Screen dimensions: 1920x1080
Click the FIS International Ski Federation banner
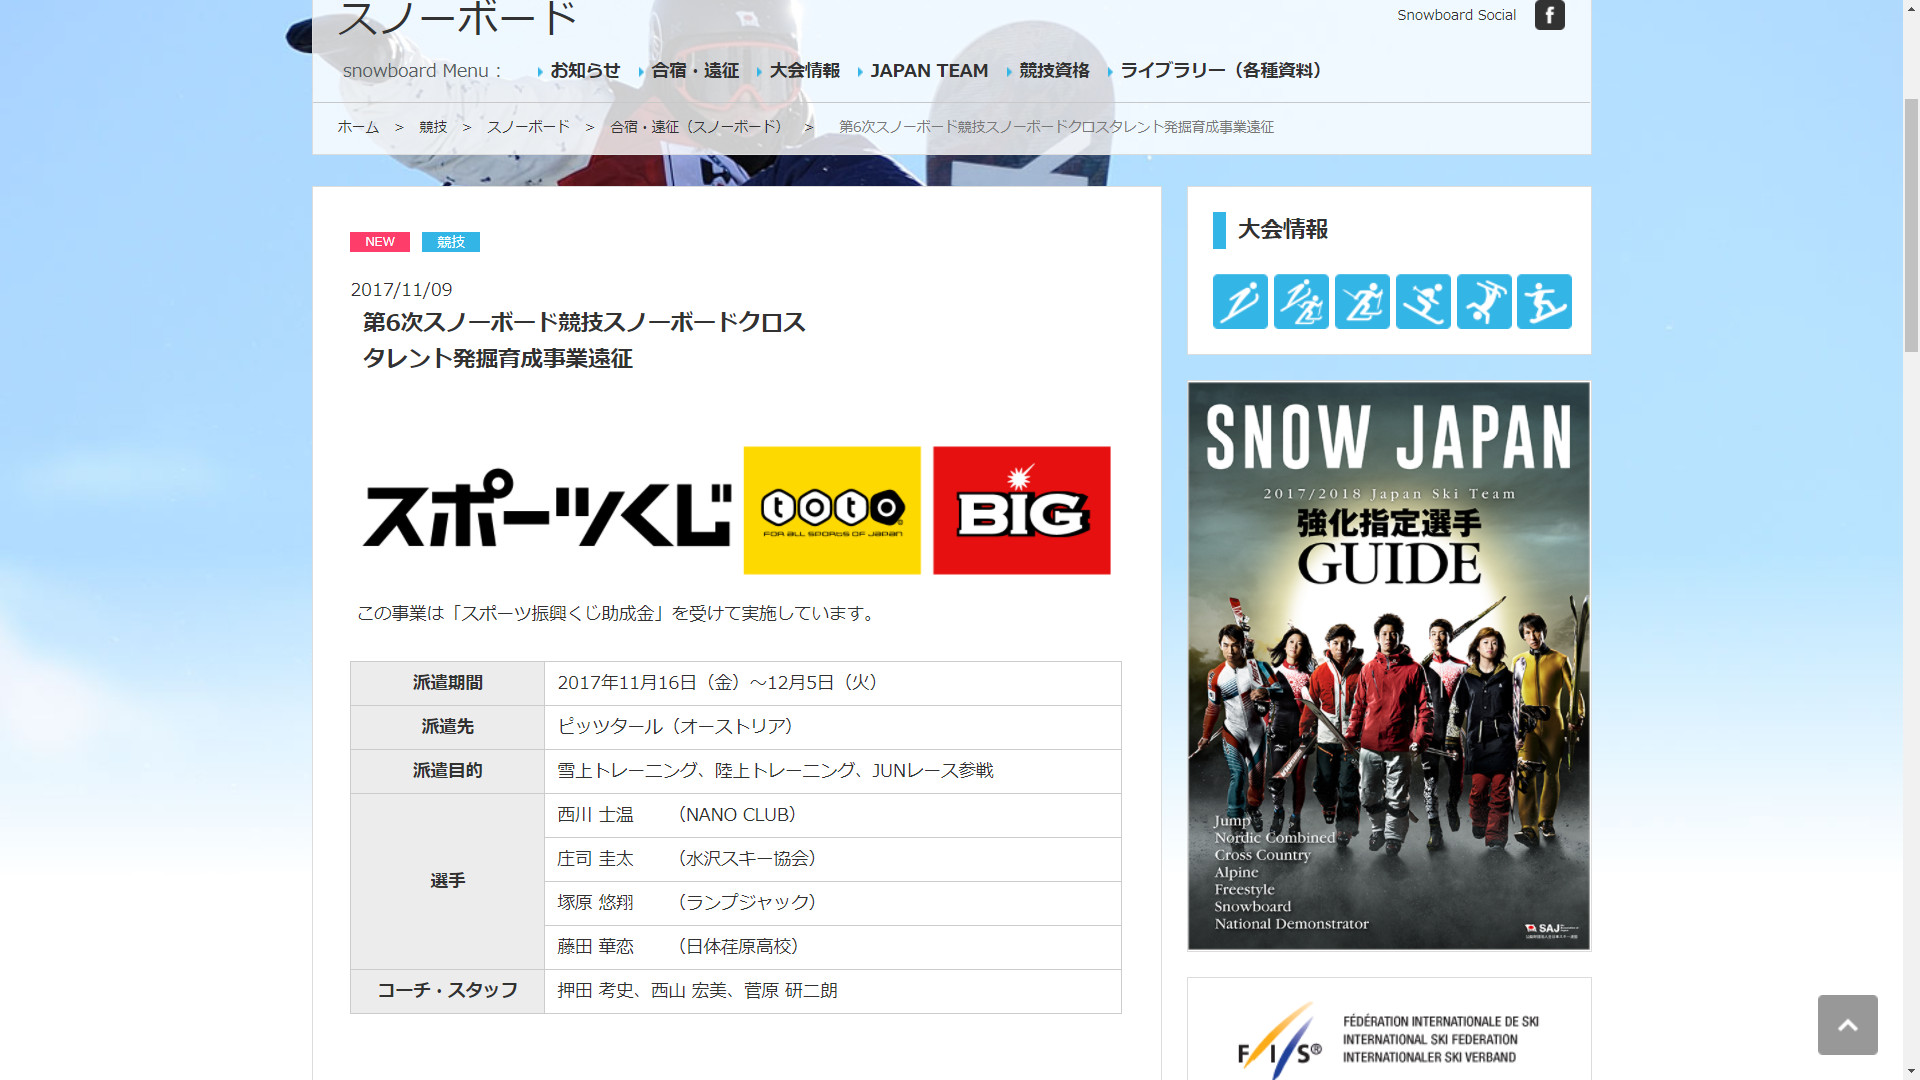1388,1035
